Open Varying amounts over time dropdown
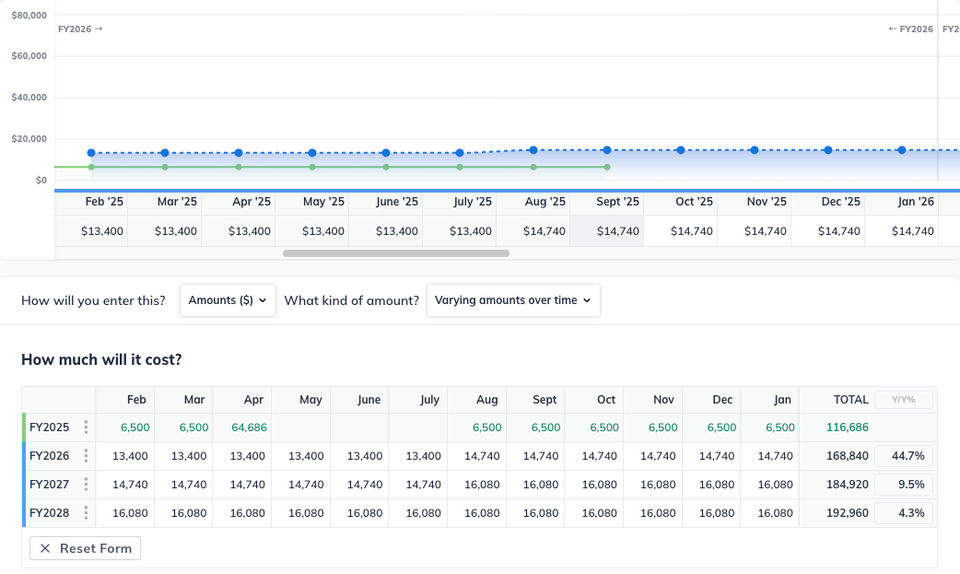 (x=513, y=300)
